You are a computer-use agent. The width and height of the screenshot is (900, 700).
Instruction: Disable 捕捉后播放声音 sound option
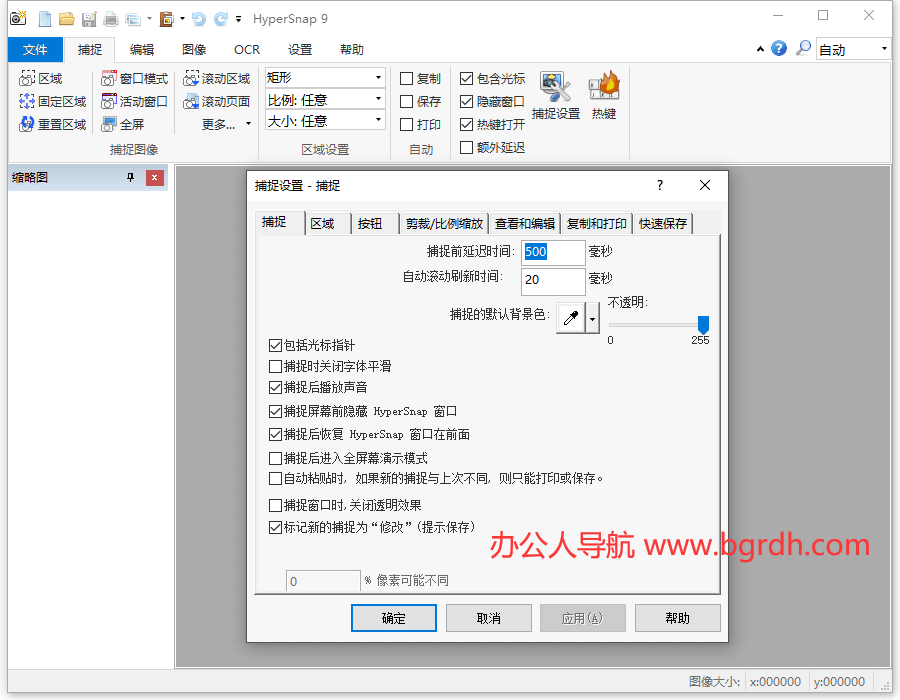[x=275, y=386]
